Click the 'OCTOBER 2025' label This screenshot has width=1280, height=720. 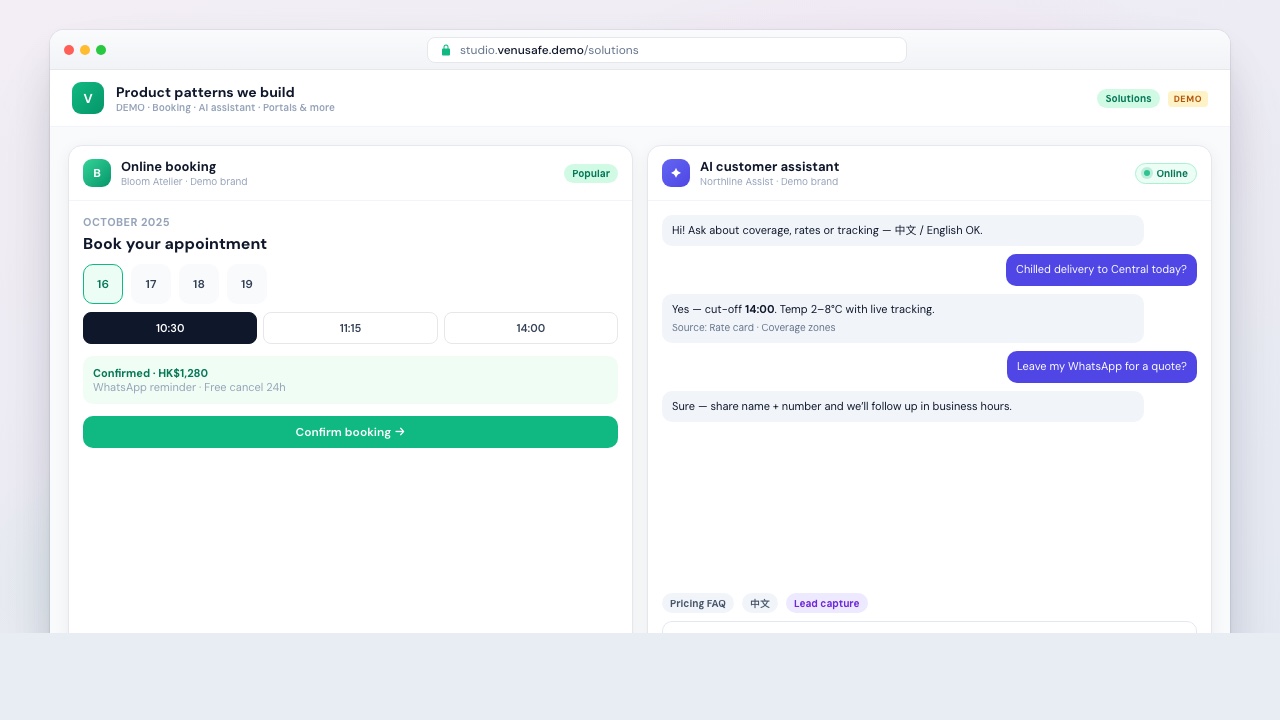pos(126,222)
